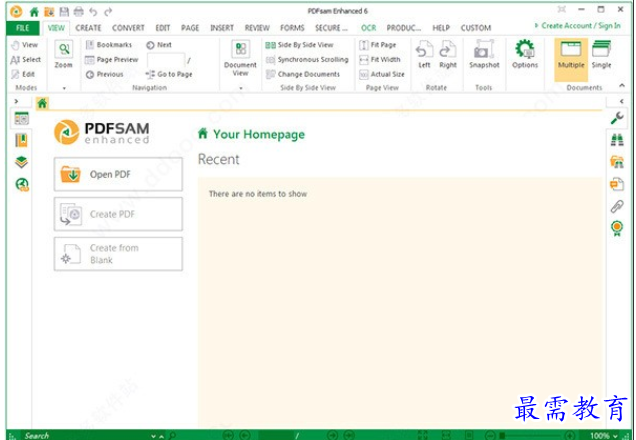Show the Bookmarks panel
Viewport: 636px width, 440px height.
tap(109, 45)
